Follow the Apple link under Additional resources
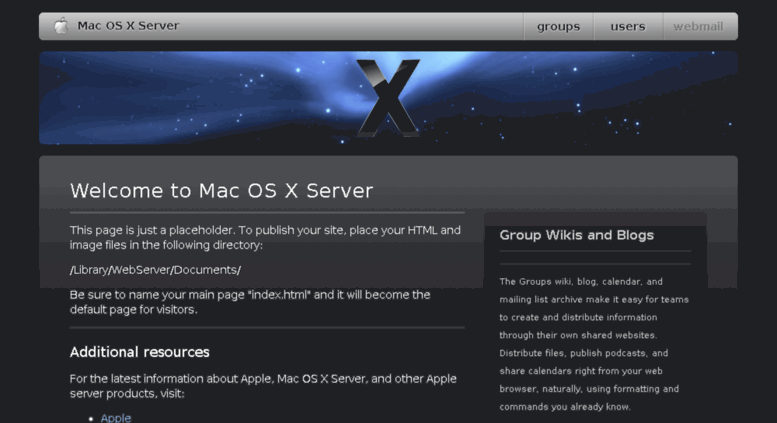This screenshot has height=423, width=777. tap(116, 418)
